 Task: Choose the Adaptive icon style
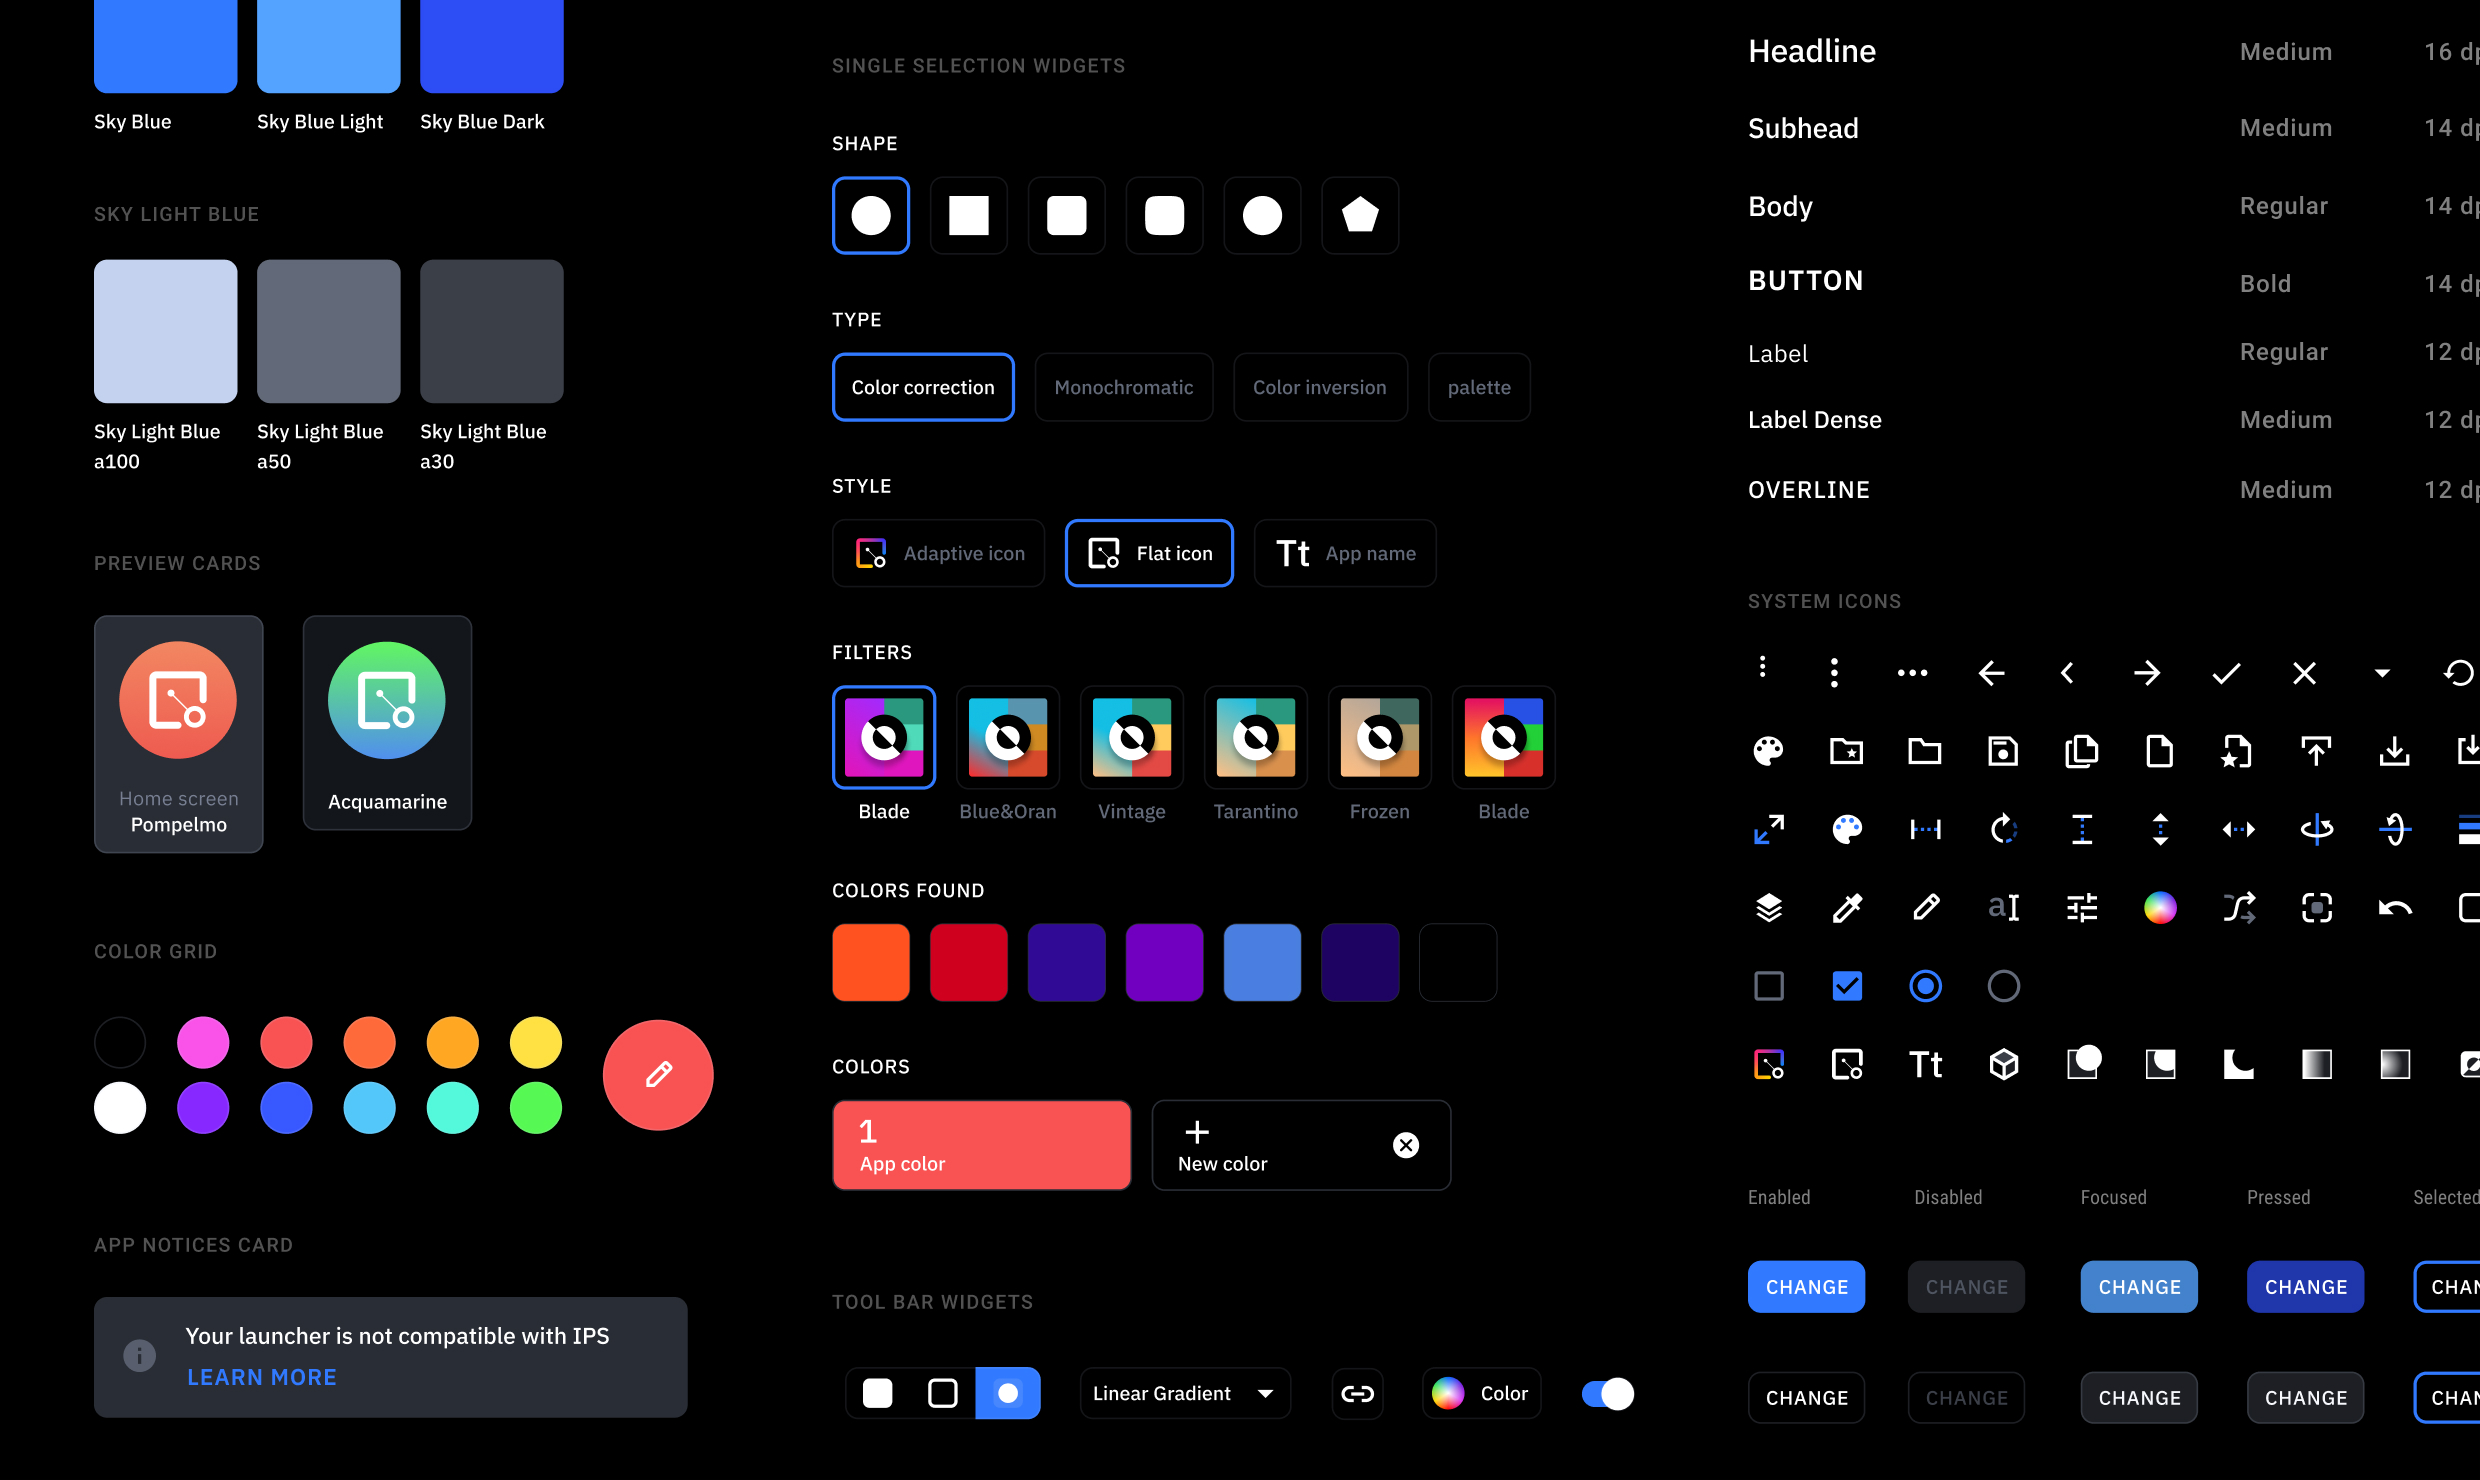938,553
